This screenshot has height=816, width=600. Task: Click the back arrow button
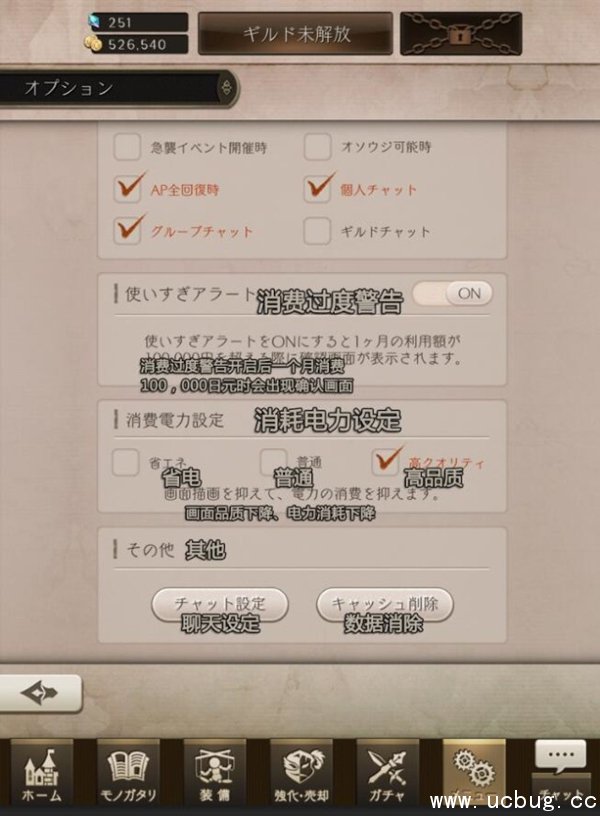click(x=41, y=693)
